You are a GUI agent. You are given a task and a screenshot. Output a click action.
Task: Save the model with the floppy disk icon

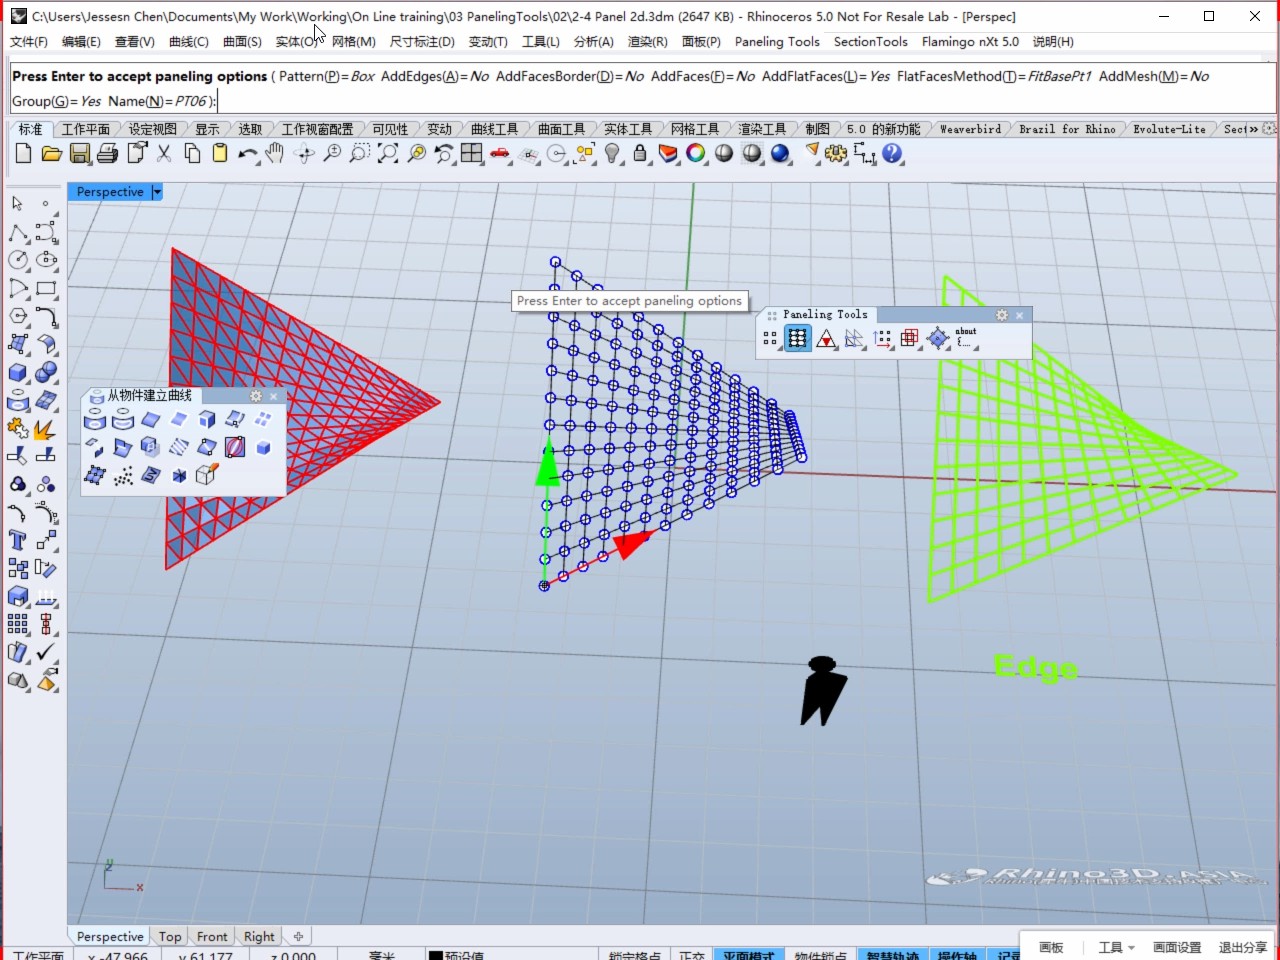(80, 153)
